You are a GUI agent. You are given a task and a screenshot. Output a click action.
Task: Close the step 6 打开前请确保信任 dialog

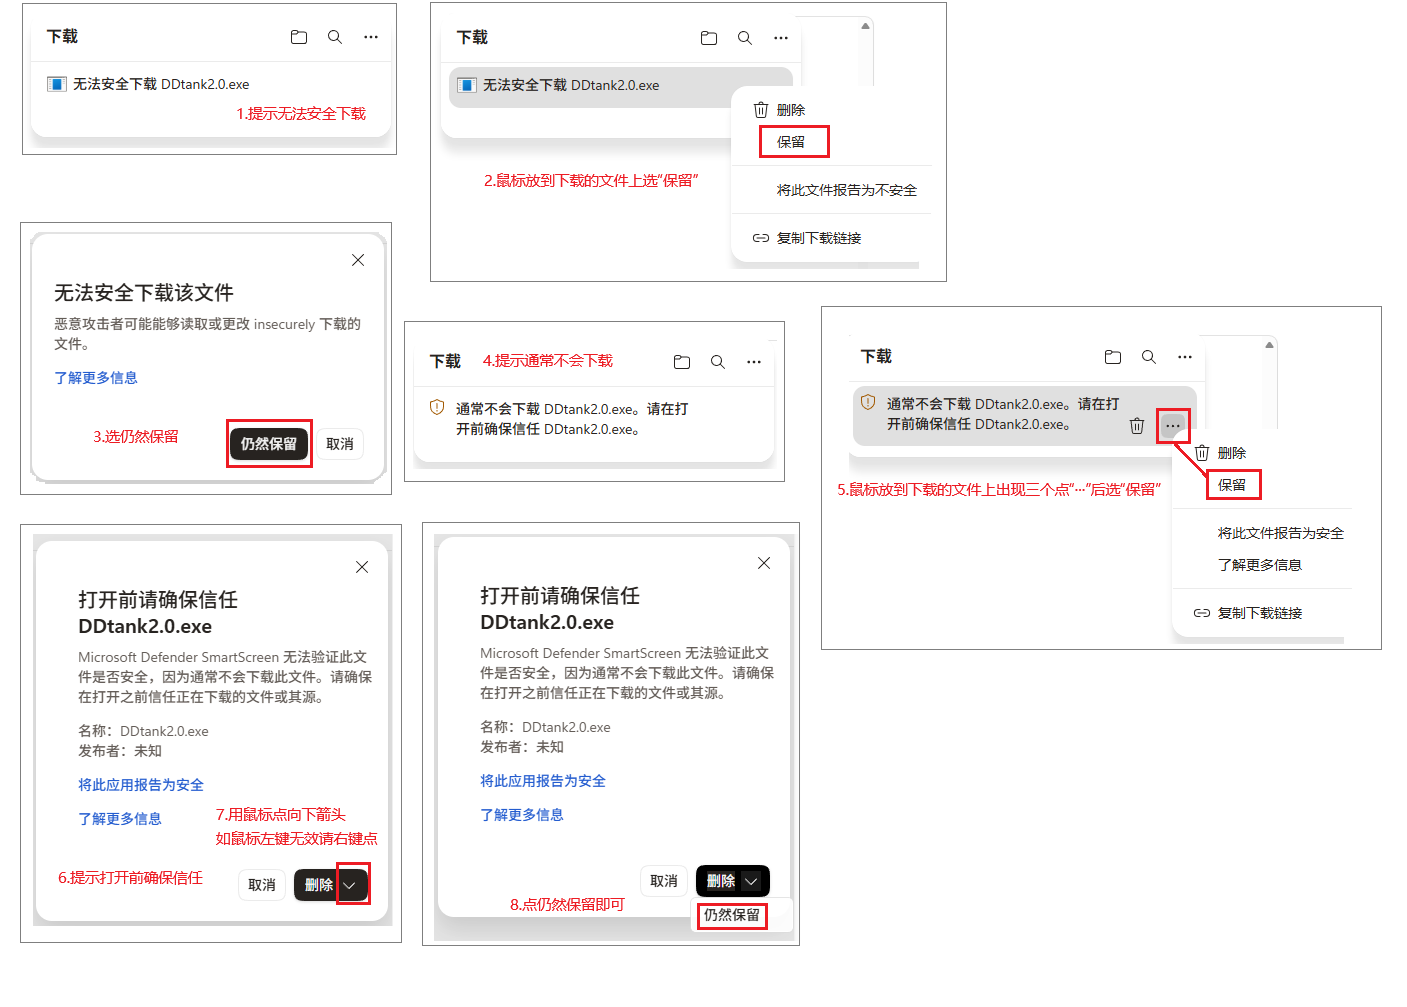[362, 567]
